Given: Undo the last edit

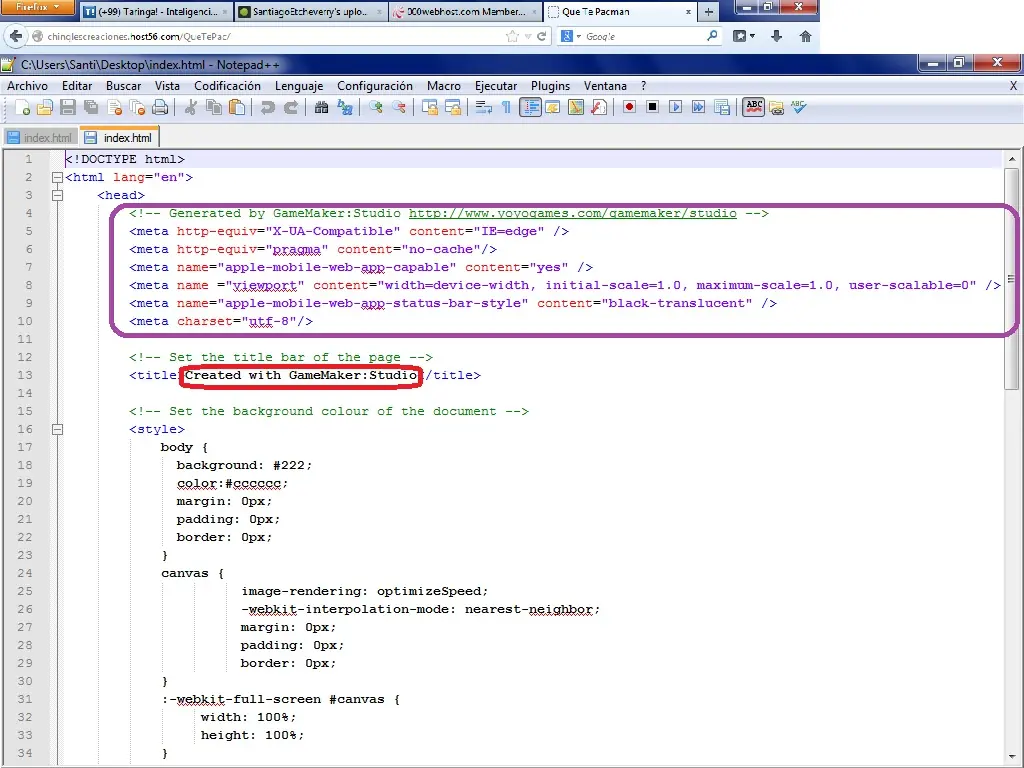Looking at the screenshot, I should pyautogui.click(x=267, y=107).
